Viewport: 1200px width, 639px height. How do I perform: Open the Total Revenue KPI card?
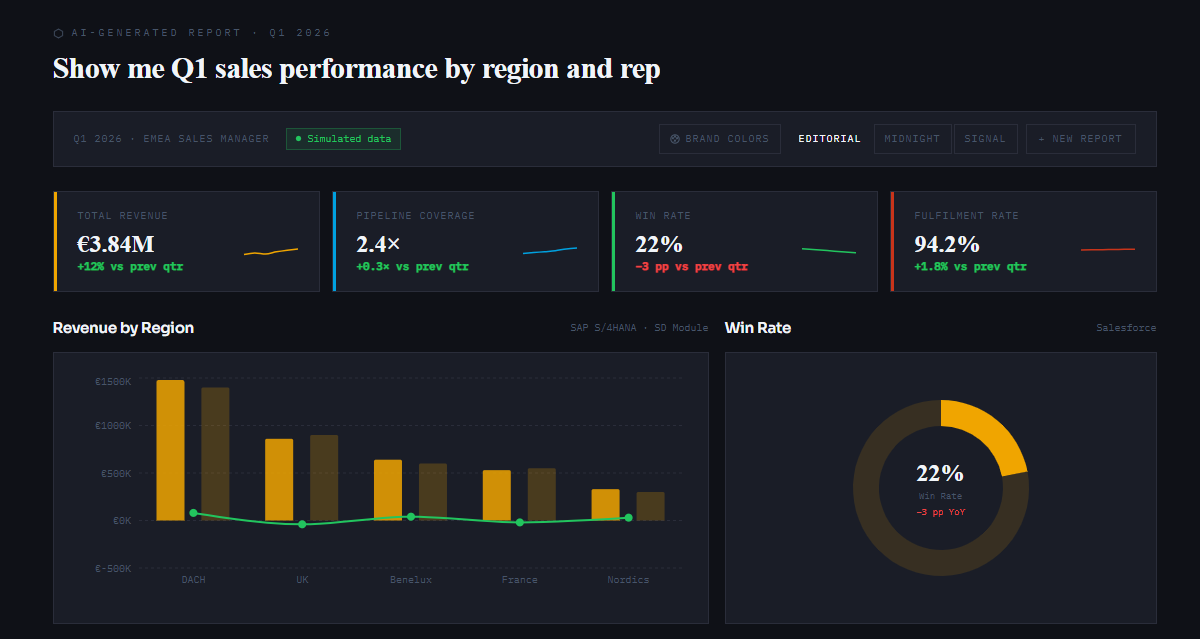click(x=187, y=241)
